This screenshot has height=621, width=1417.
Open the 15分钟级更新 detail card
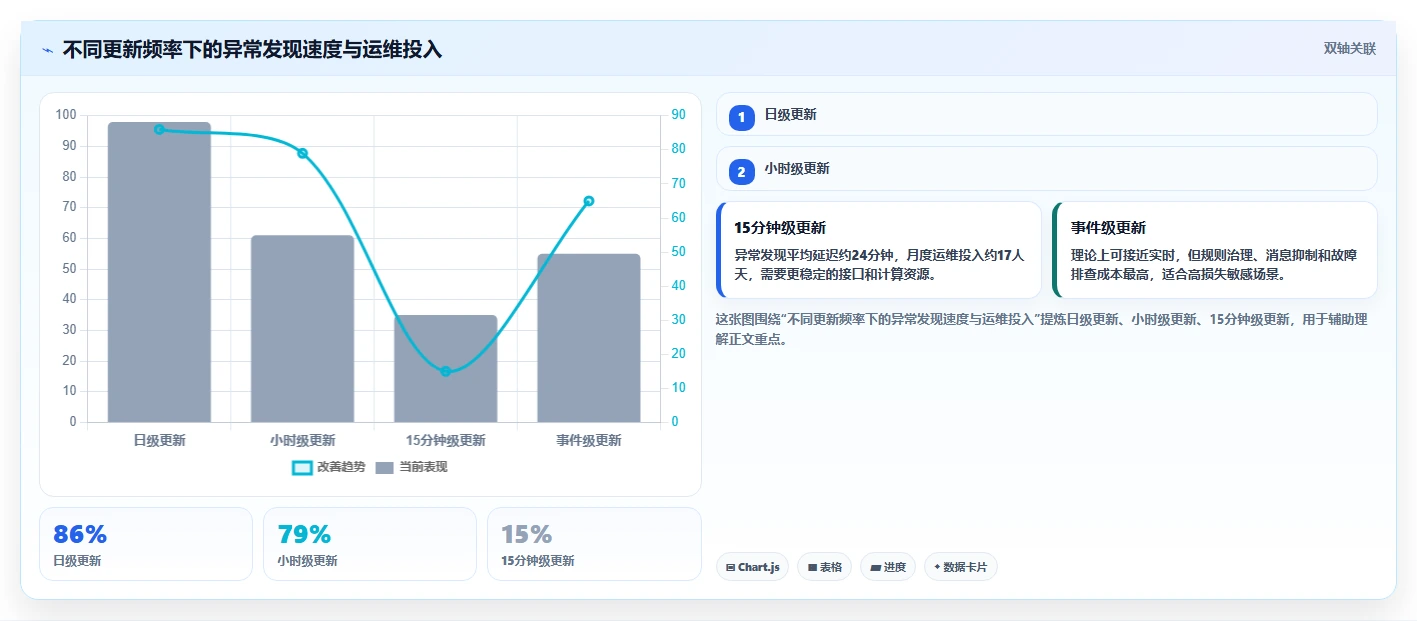(879, 250)
